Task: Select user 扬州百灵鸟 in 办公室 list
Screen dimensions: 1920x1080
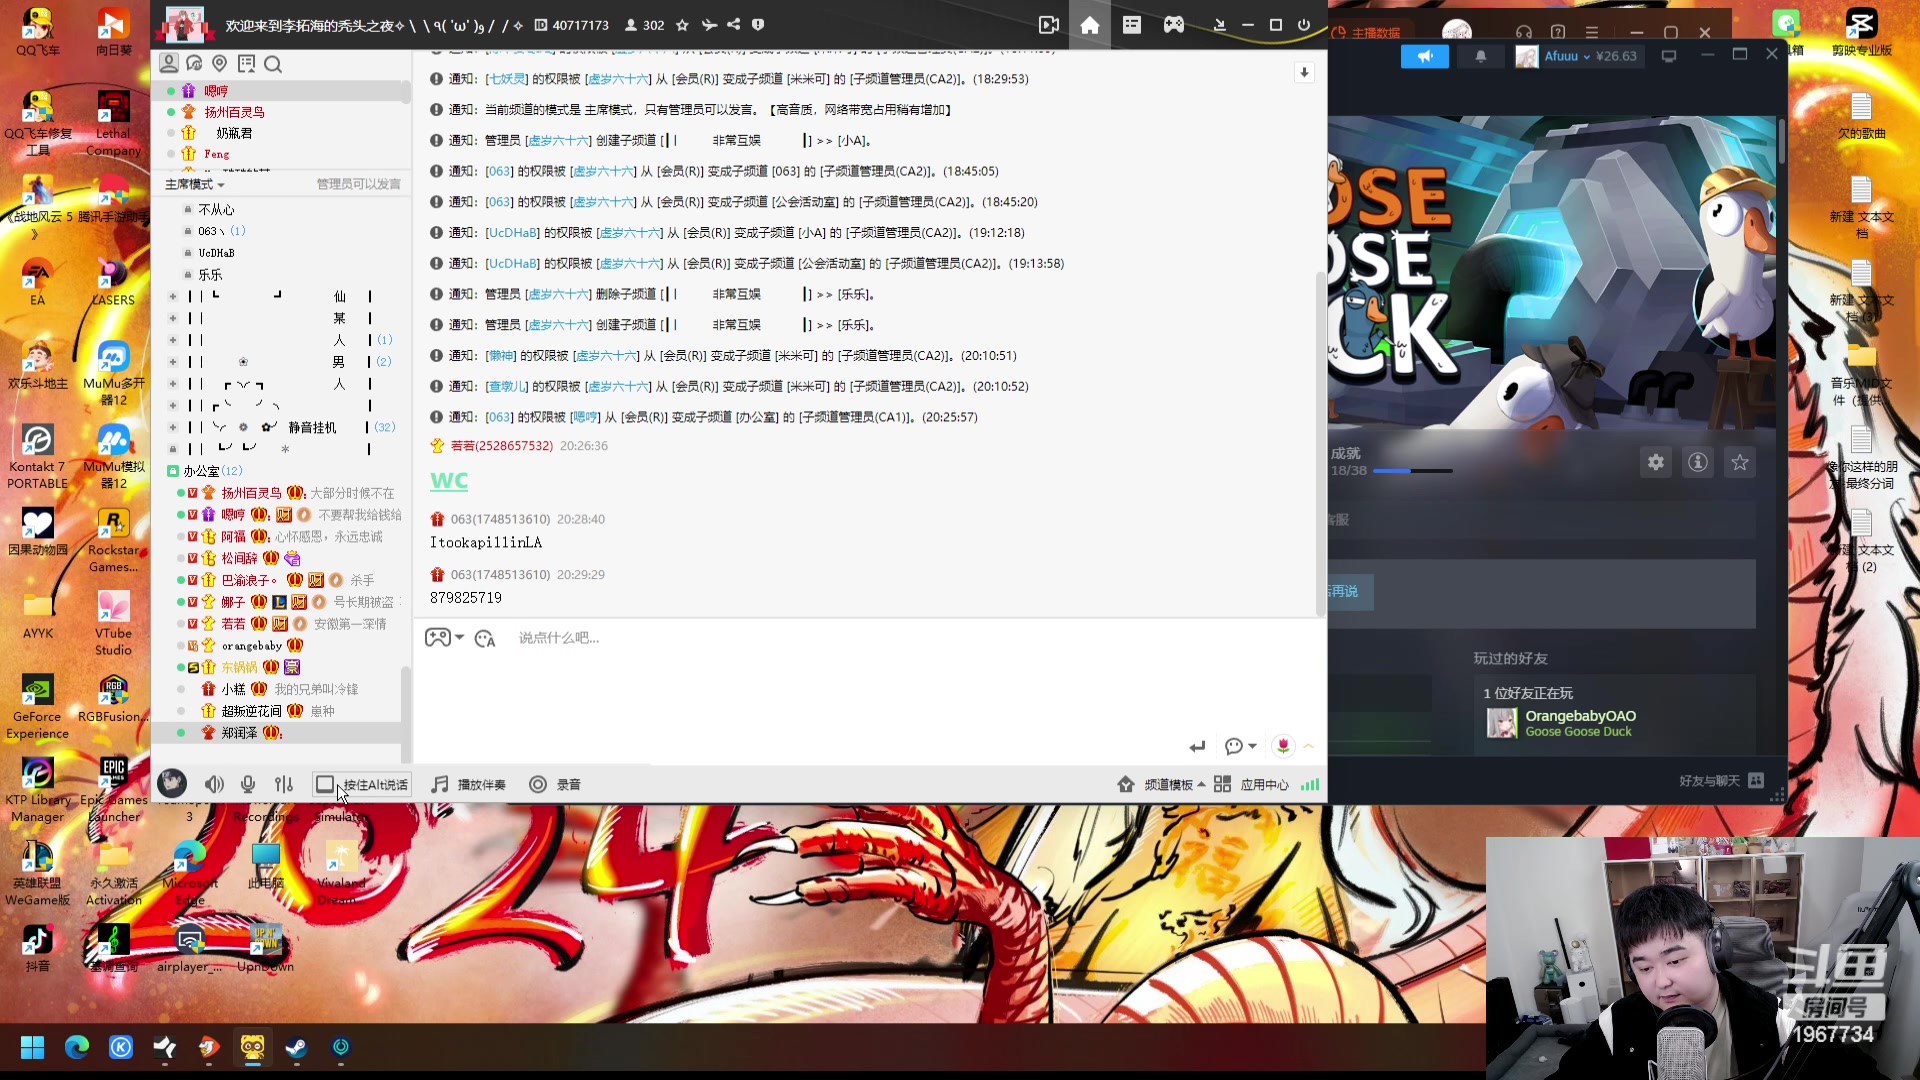Action: tap(251, 493)
